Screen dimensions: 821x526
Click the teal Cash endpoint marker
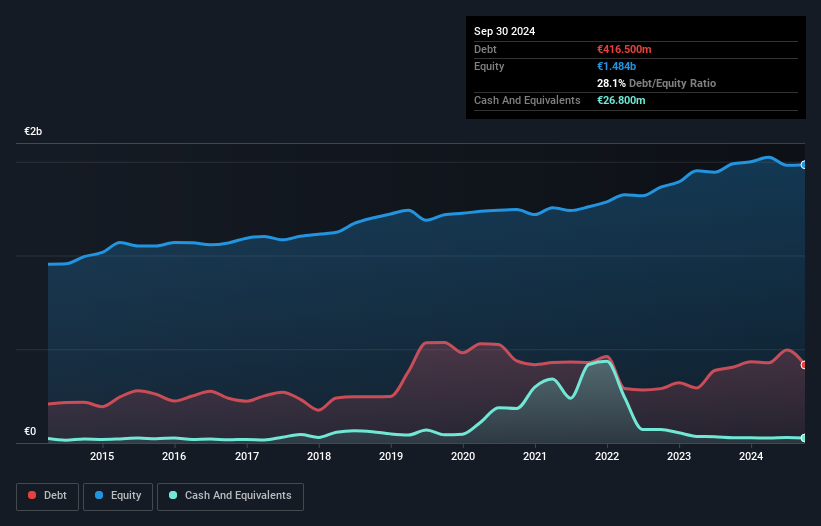pyautogui.click(x=804, y=438)
